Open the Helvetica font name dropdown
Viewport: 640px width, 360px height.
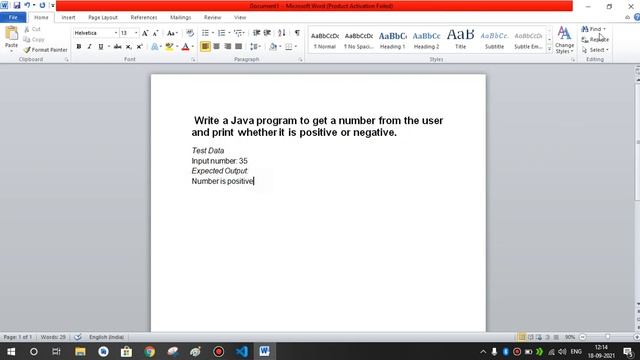[x=116, y=33]
